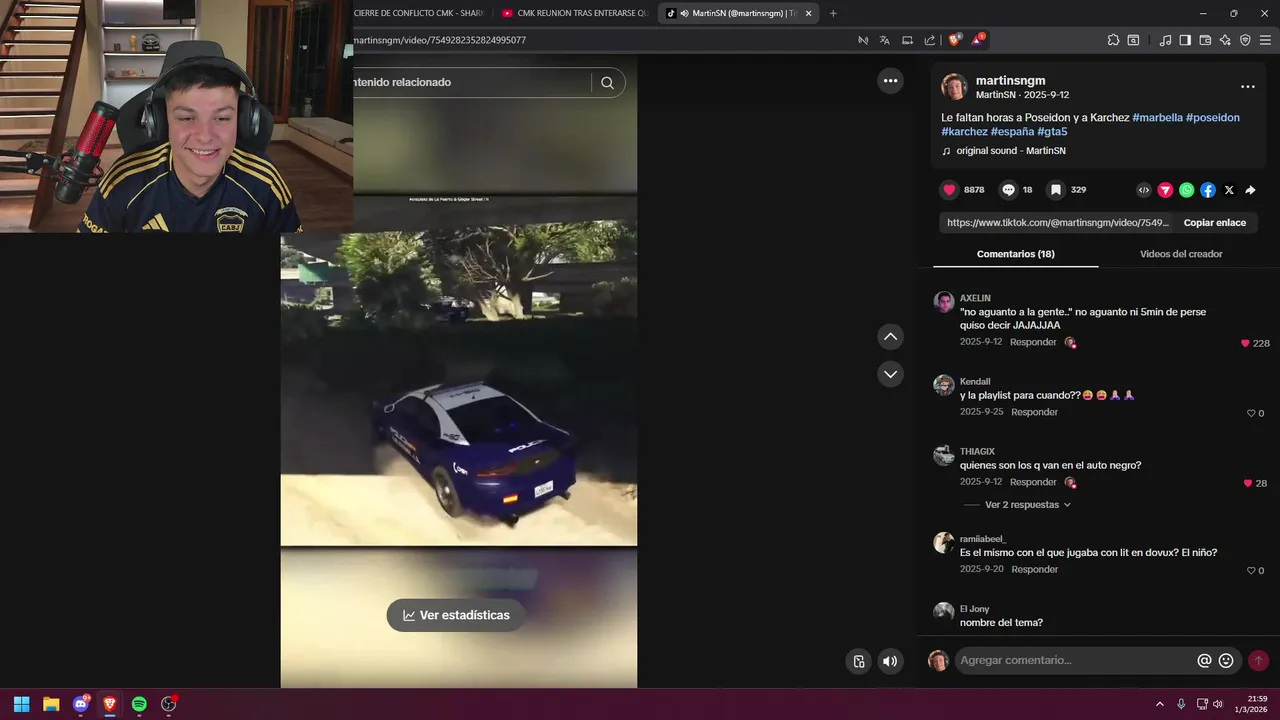Show hidden tray icons chevron
The height and width of the screenshot is (720, 1280).
[x=1160, y=704]
